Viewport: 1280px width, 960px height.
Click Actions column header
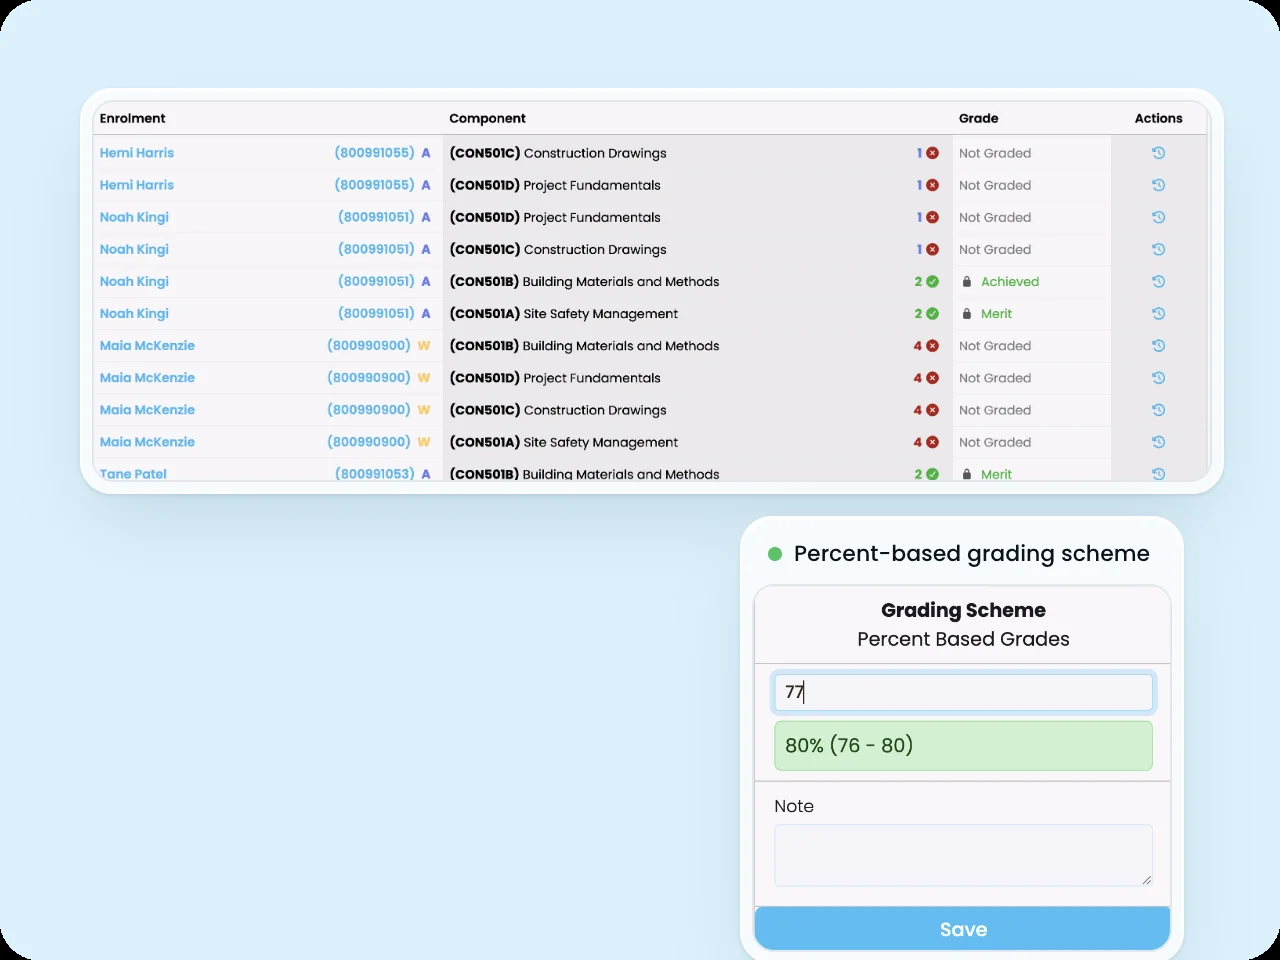1158,118
